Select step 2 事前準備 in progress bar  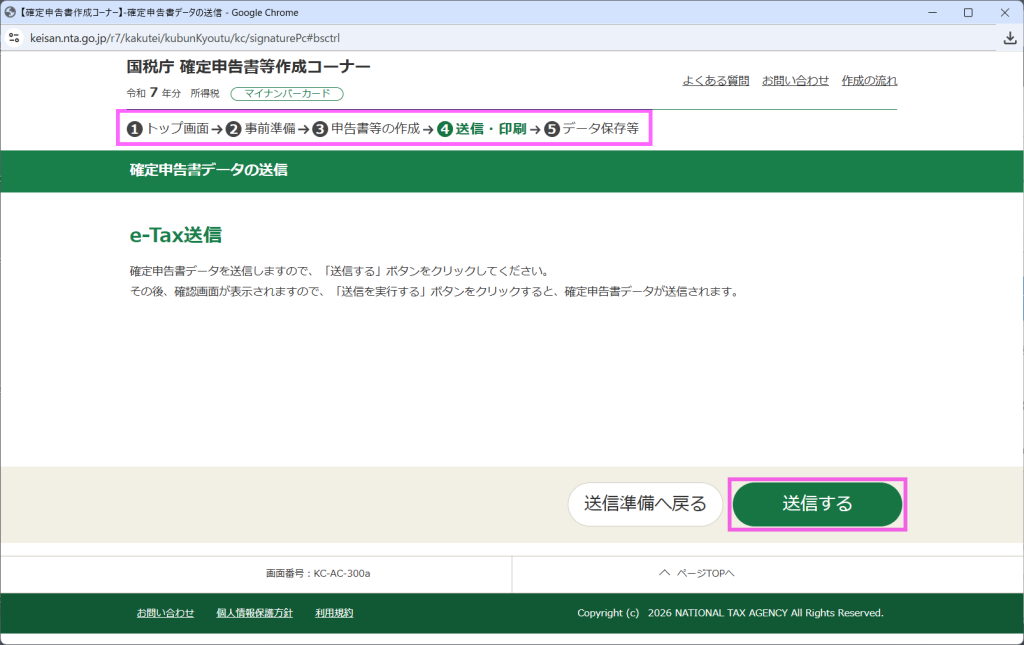(x=260, y=129)
